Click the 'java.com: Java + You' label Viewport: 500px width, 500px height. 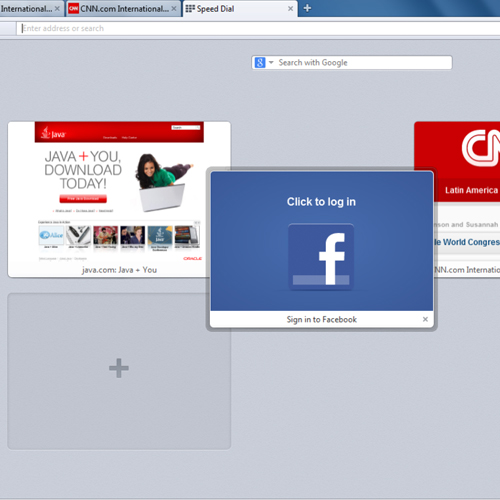119,270
